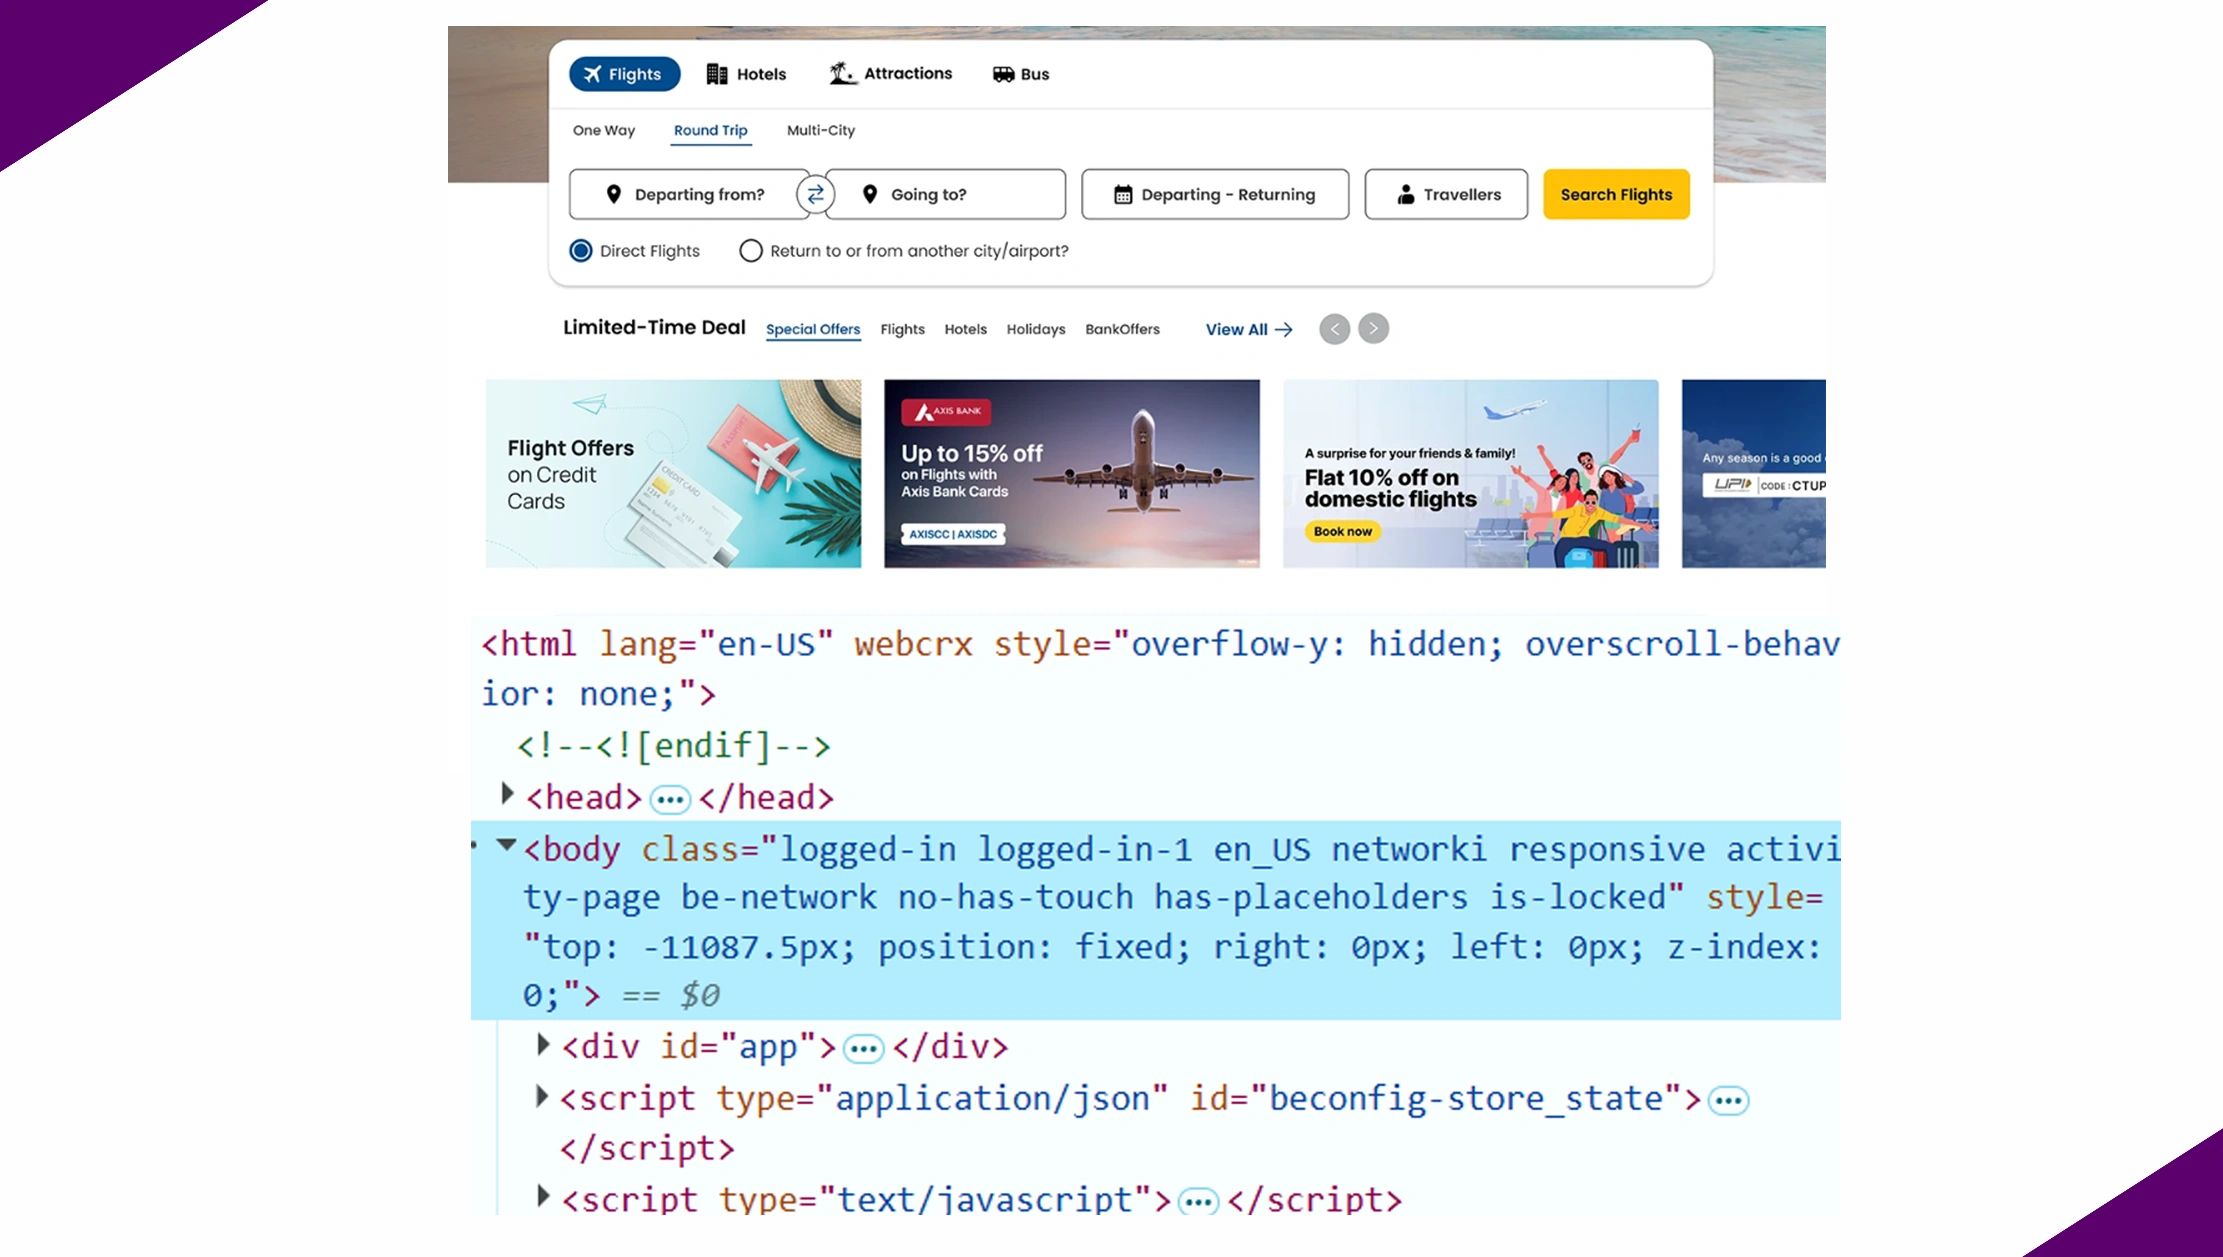Expand the head element triangle

click(507, 794)
